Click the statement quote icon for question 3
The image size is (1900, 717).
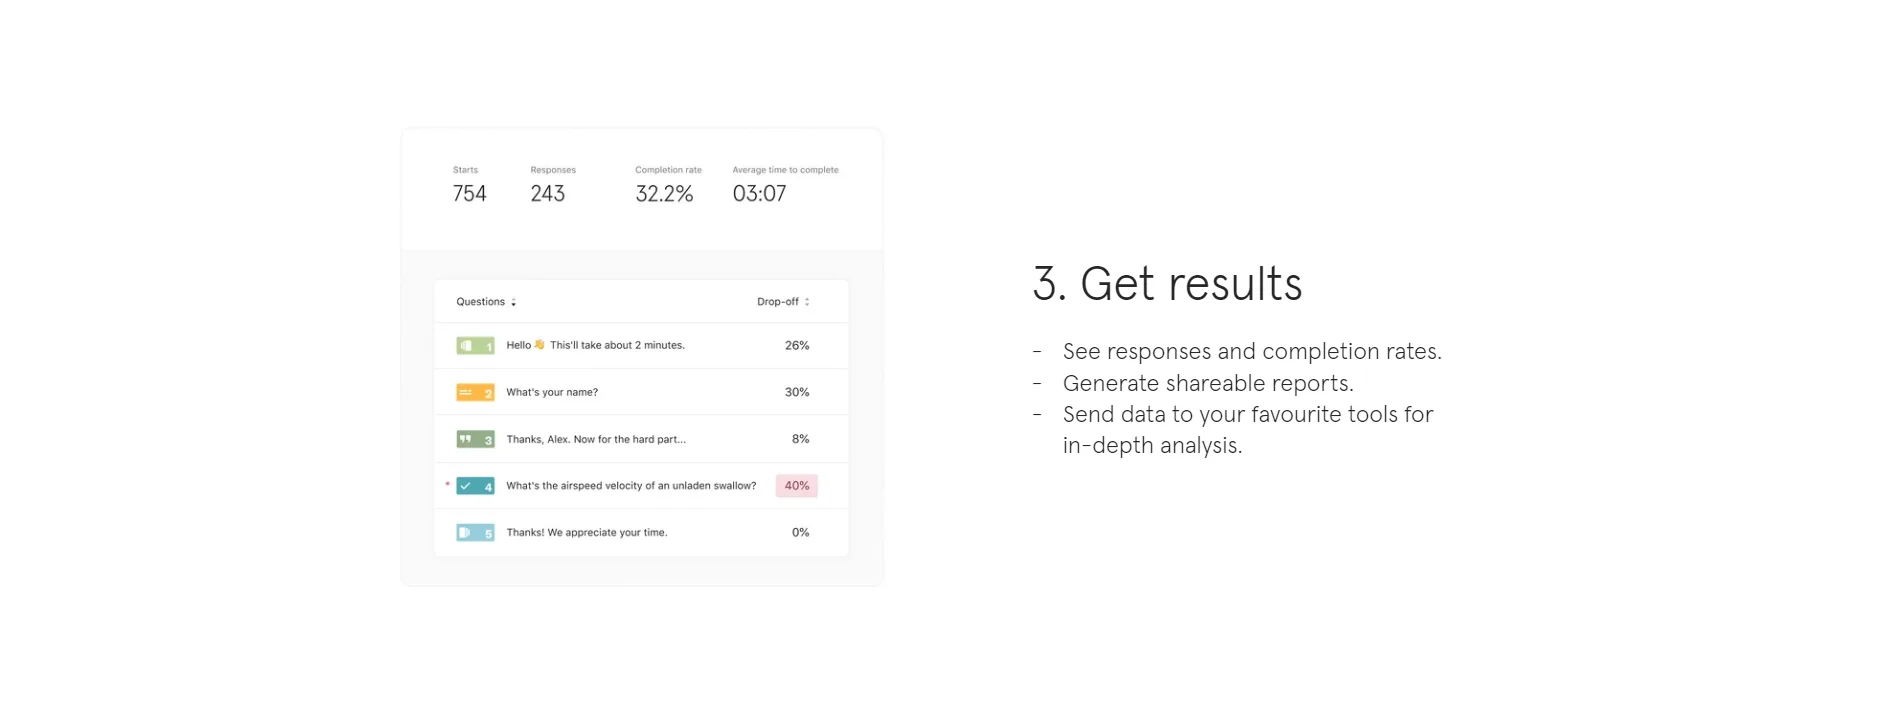click(x=475, y=439)
